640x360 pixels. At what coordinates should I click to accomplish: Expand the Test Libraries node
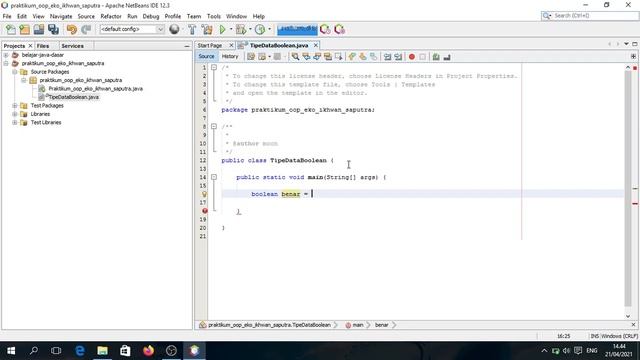tap(15, 122)
